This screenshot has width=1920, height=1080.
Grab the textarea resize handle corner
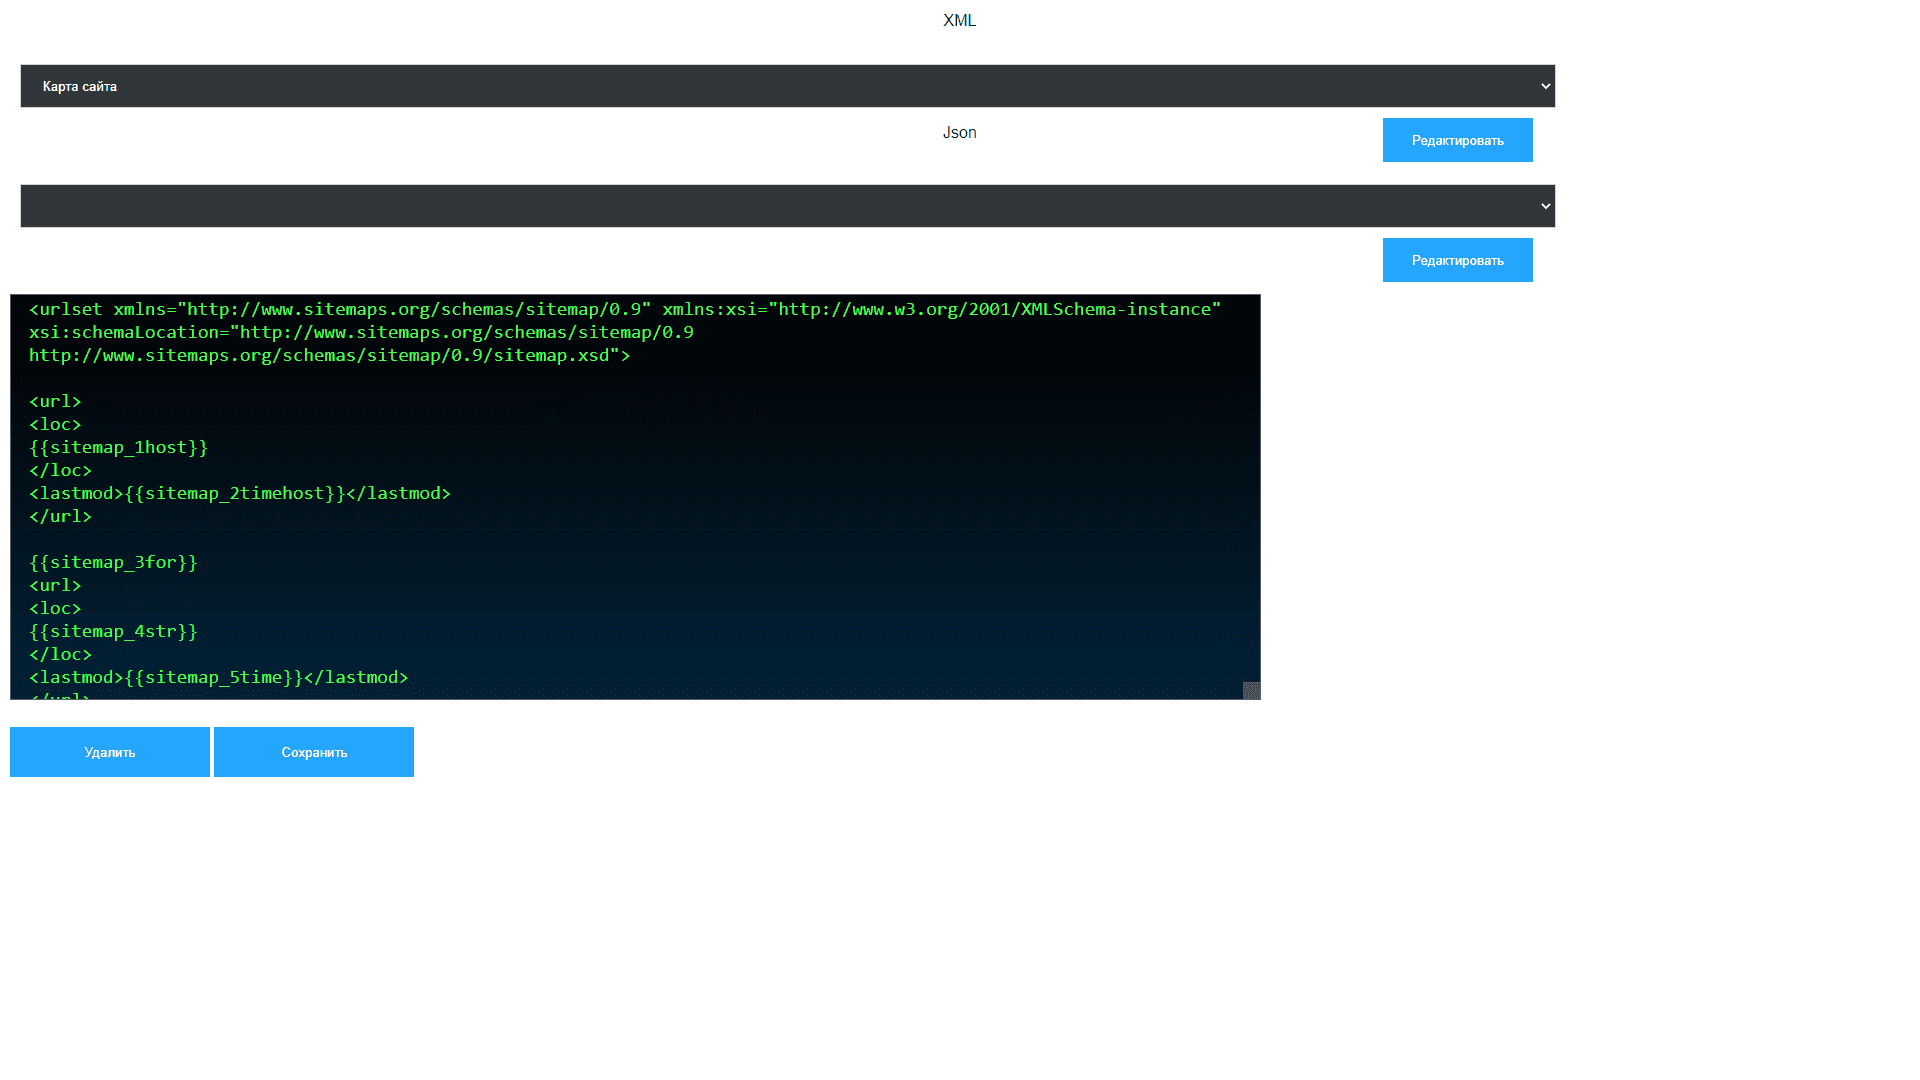tap(1251, 691)
